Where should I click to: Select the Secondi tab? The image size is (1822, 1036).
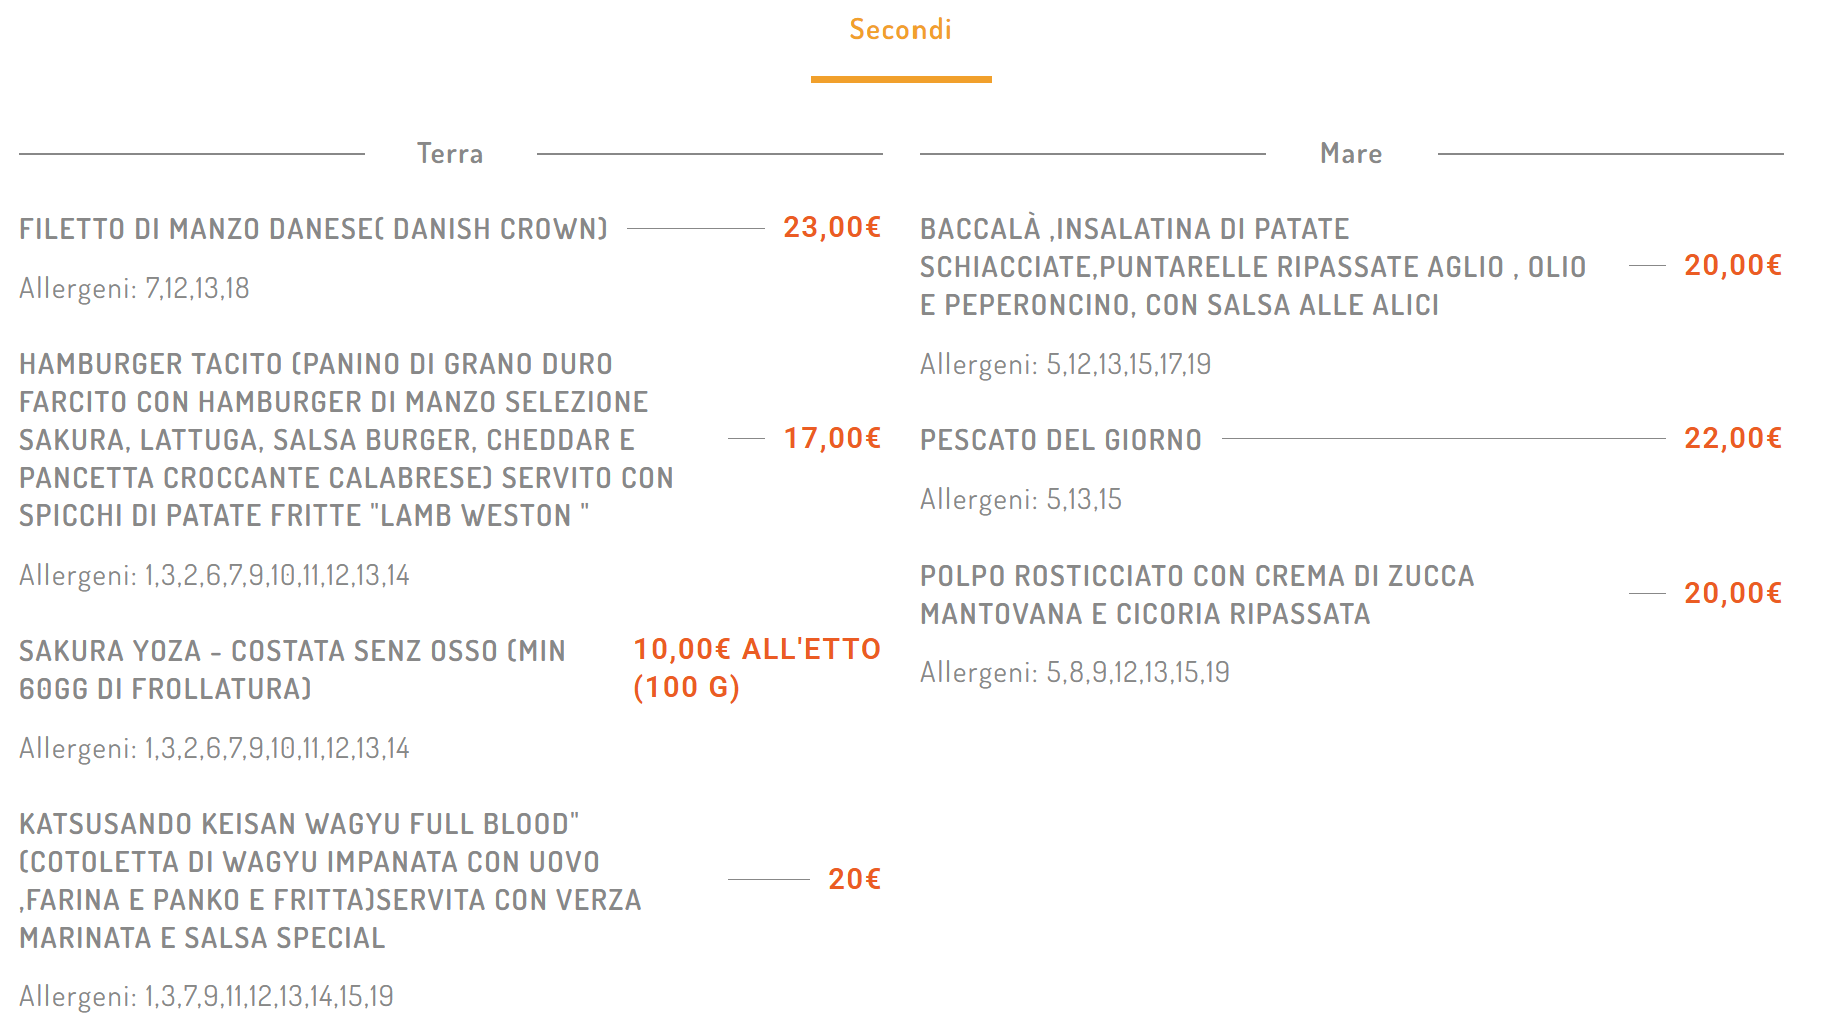900,30
